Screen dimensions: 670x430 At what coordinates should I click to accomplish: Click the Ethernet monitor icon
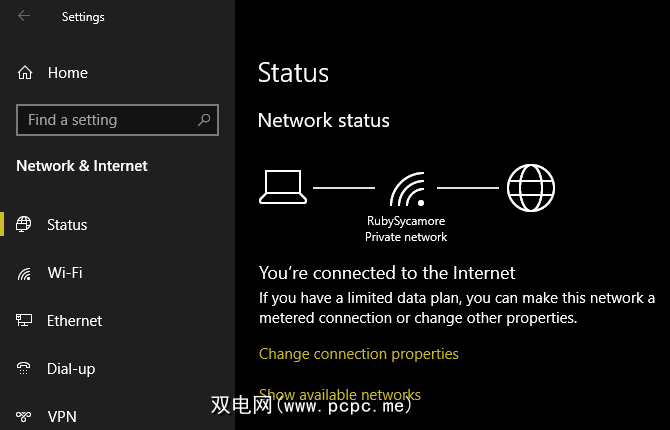pyautogui.click(x=25, y=321)
